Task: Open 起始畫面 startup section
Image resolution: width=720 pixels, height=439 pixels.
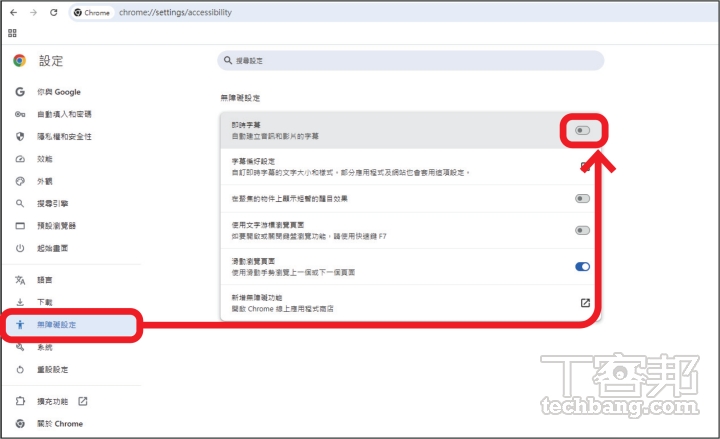Action: coord(52,248)
